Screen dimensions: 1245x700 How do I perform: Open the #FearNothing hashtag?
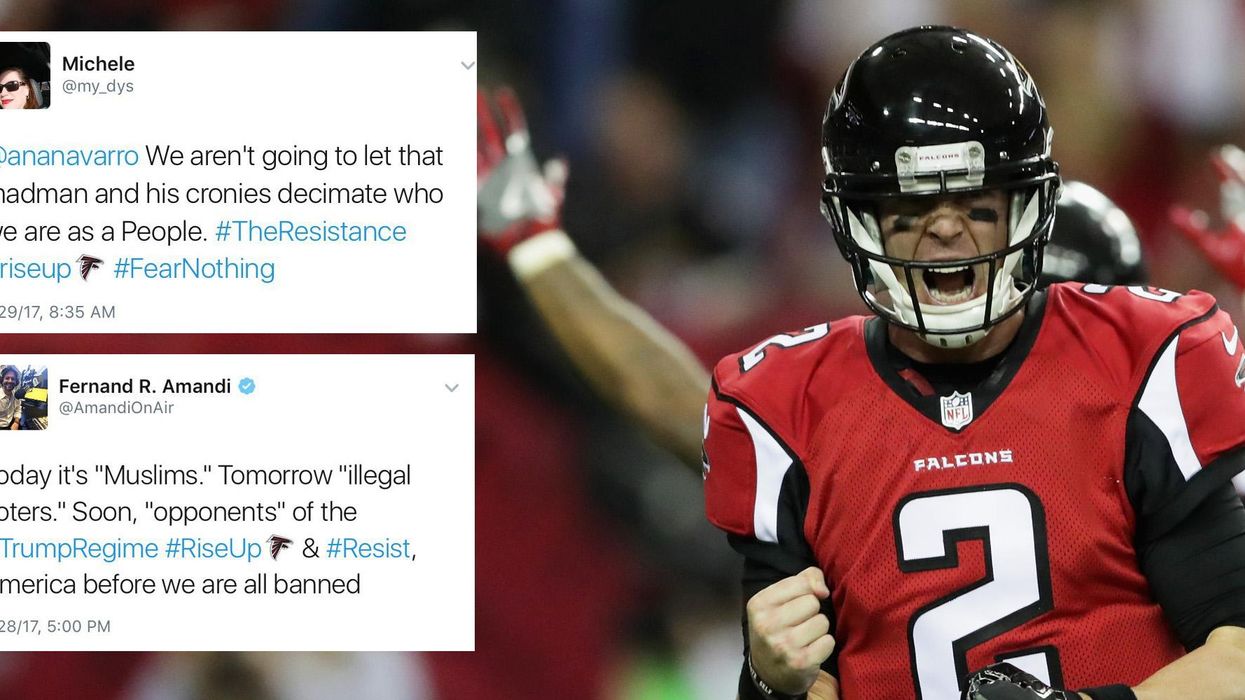point(194,268)
